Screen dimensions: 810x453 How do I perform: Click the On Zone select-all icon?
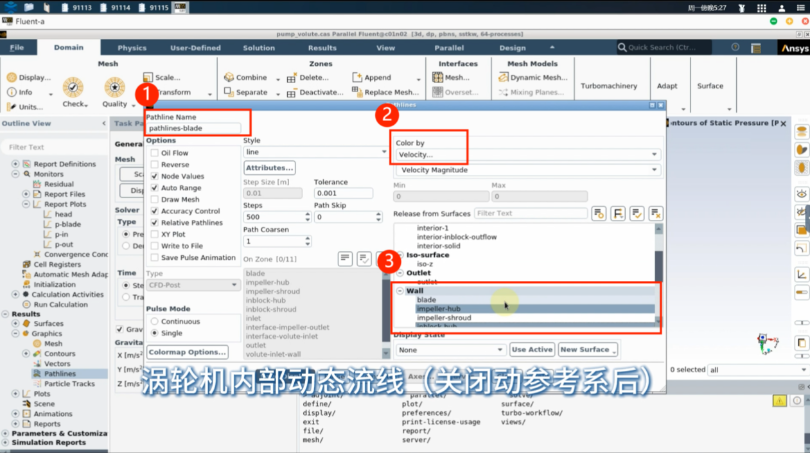click(364, 259)
